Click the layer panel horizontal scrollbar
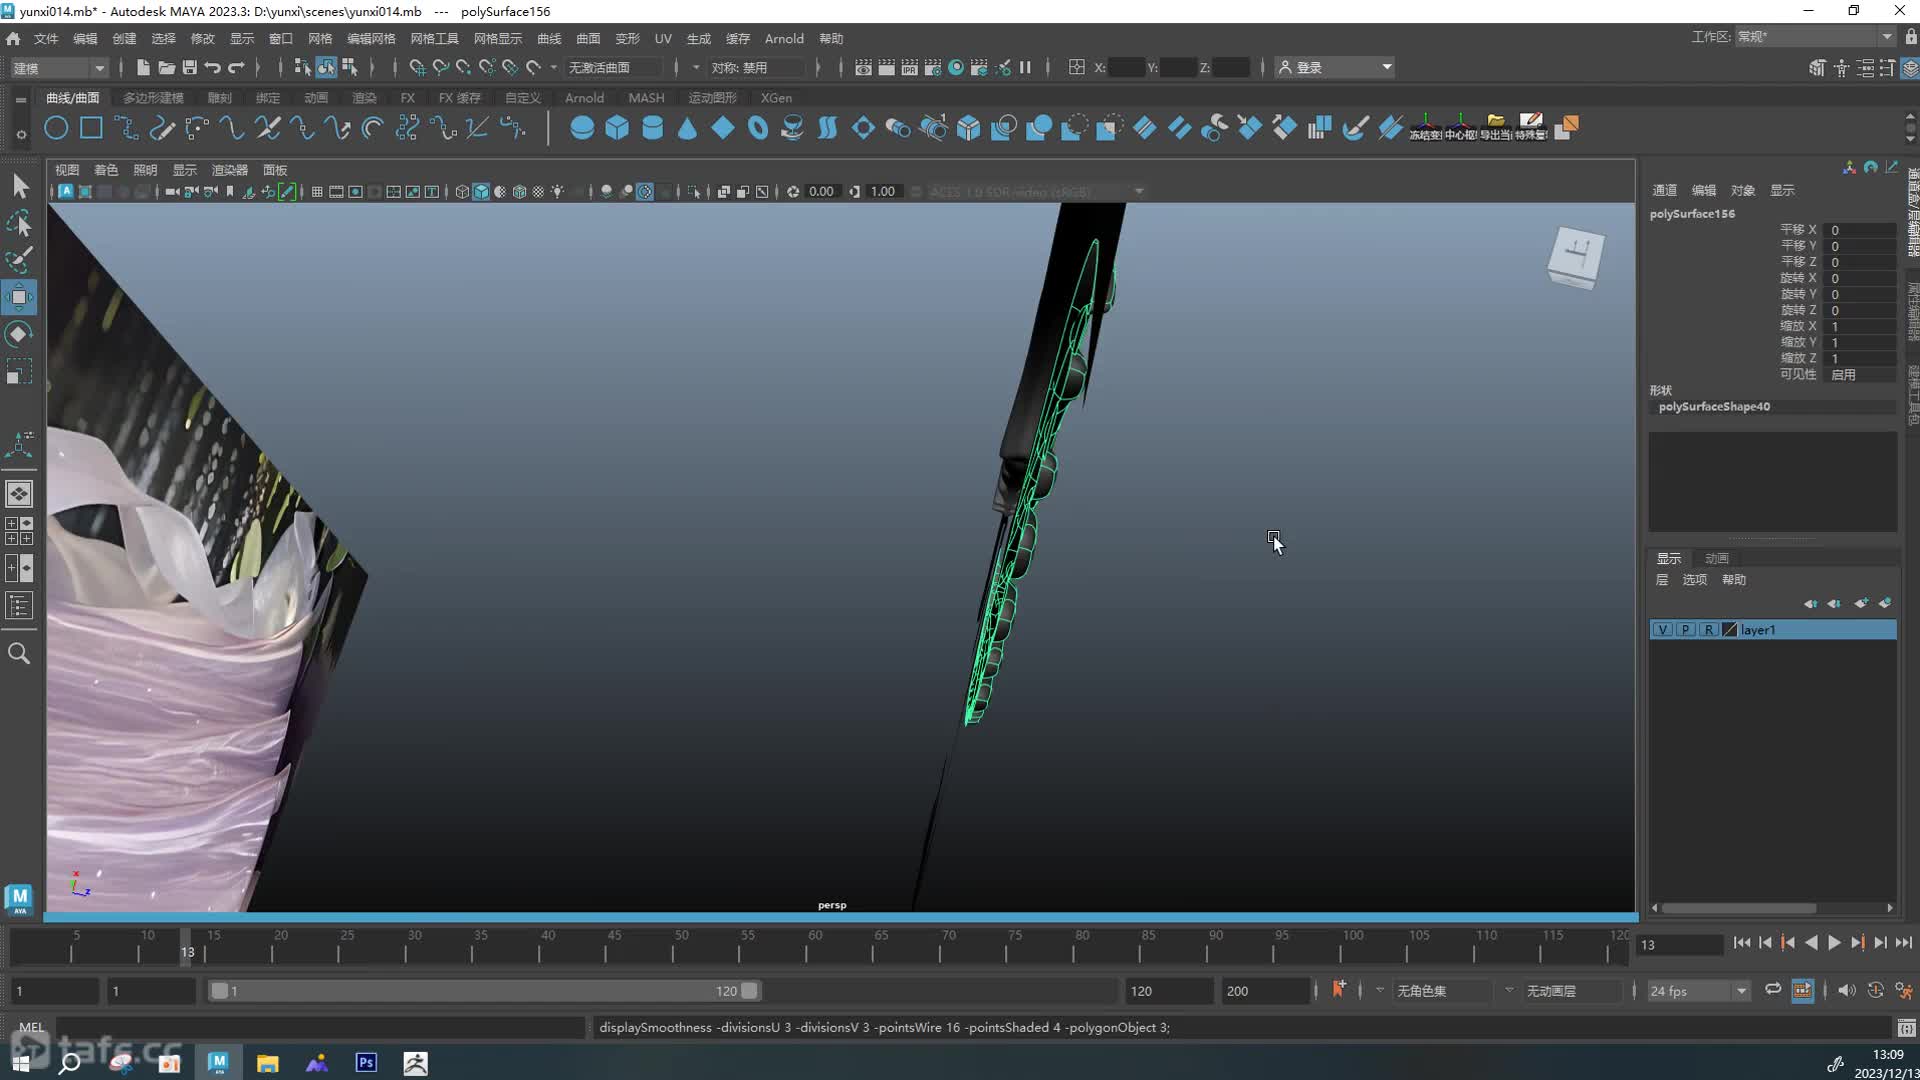Screen dimensions: 1920x1080 pyautogui.click(x=1739, y=908)
